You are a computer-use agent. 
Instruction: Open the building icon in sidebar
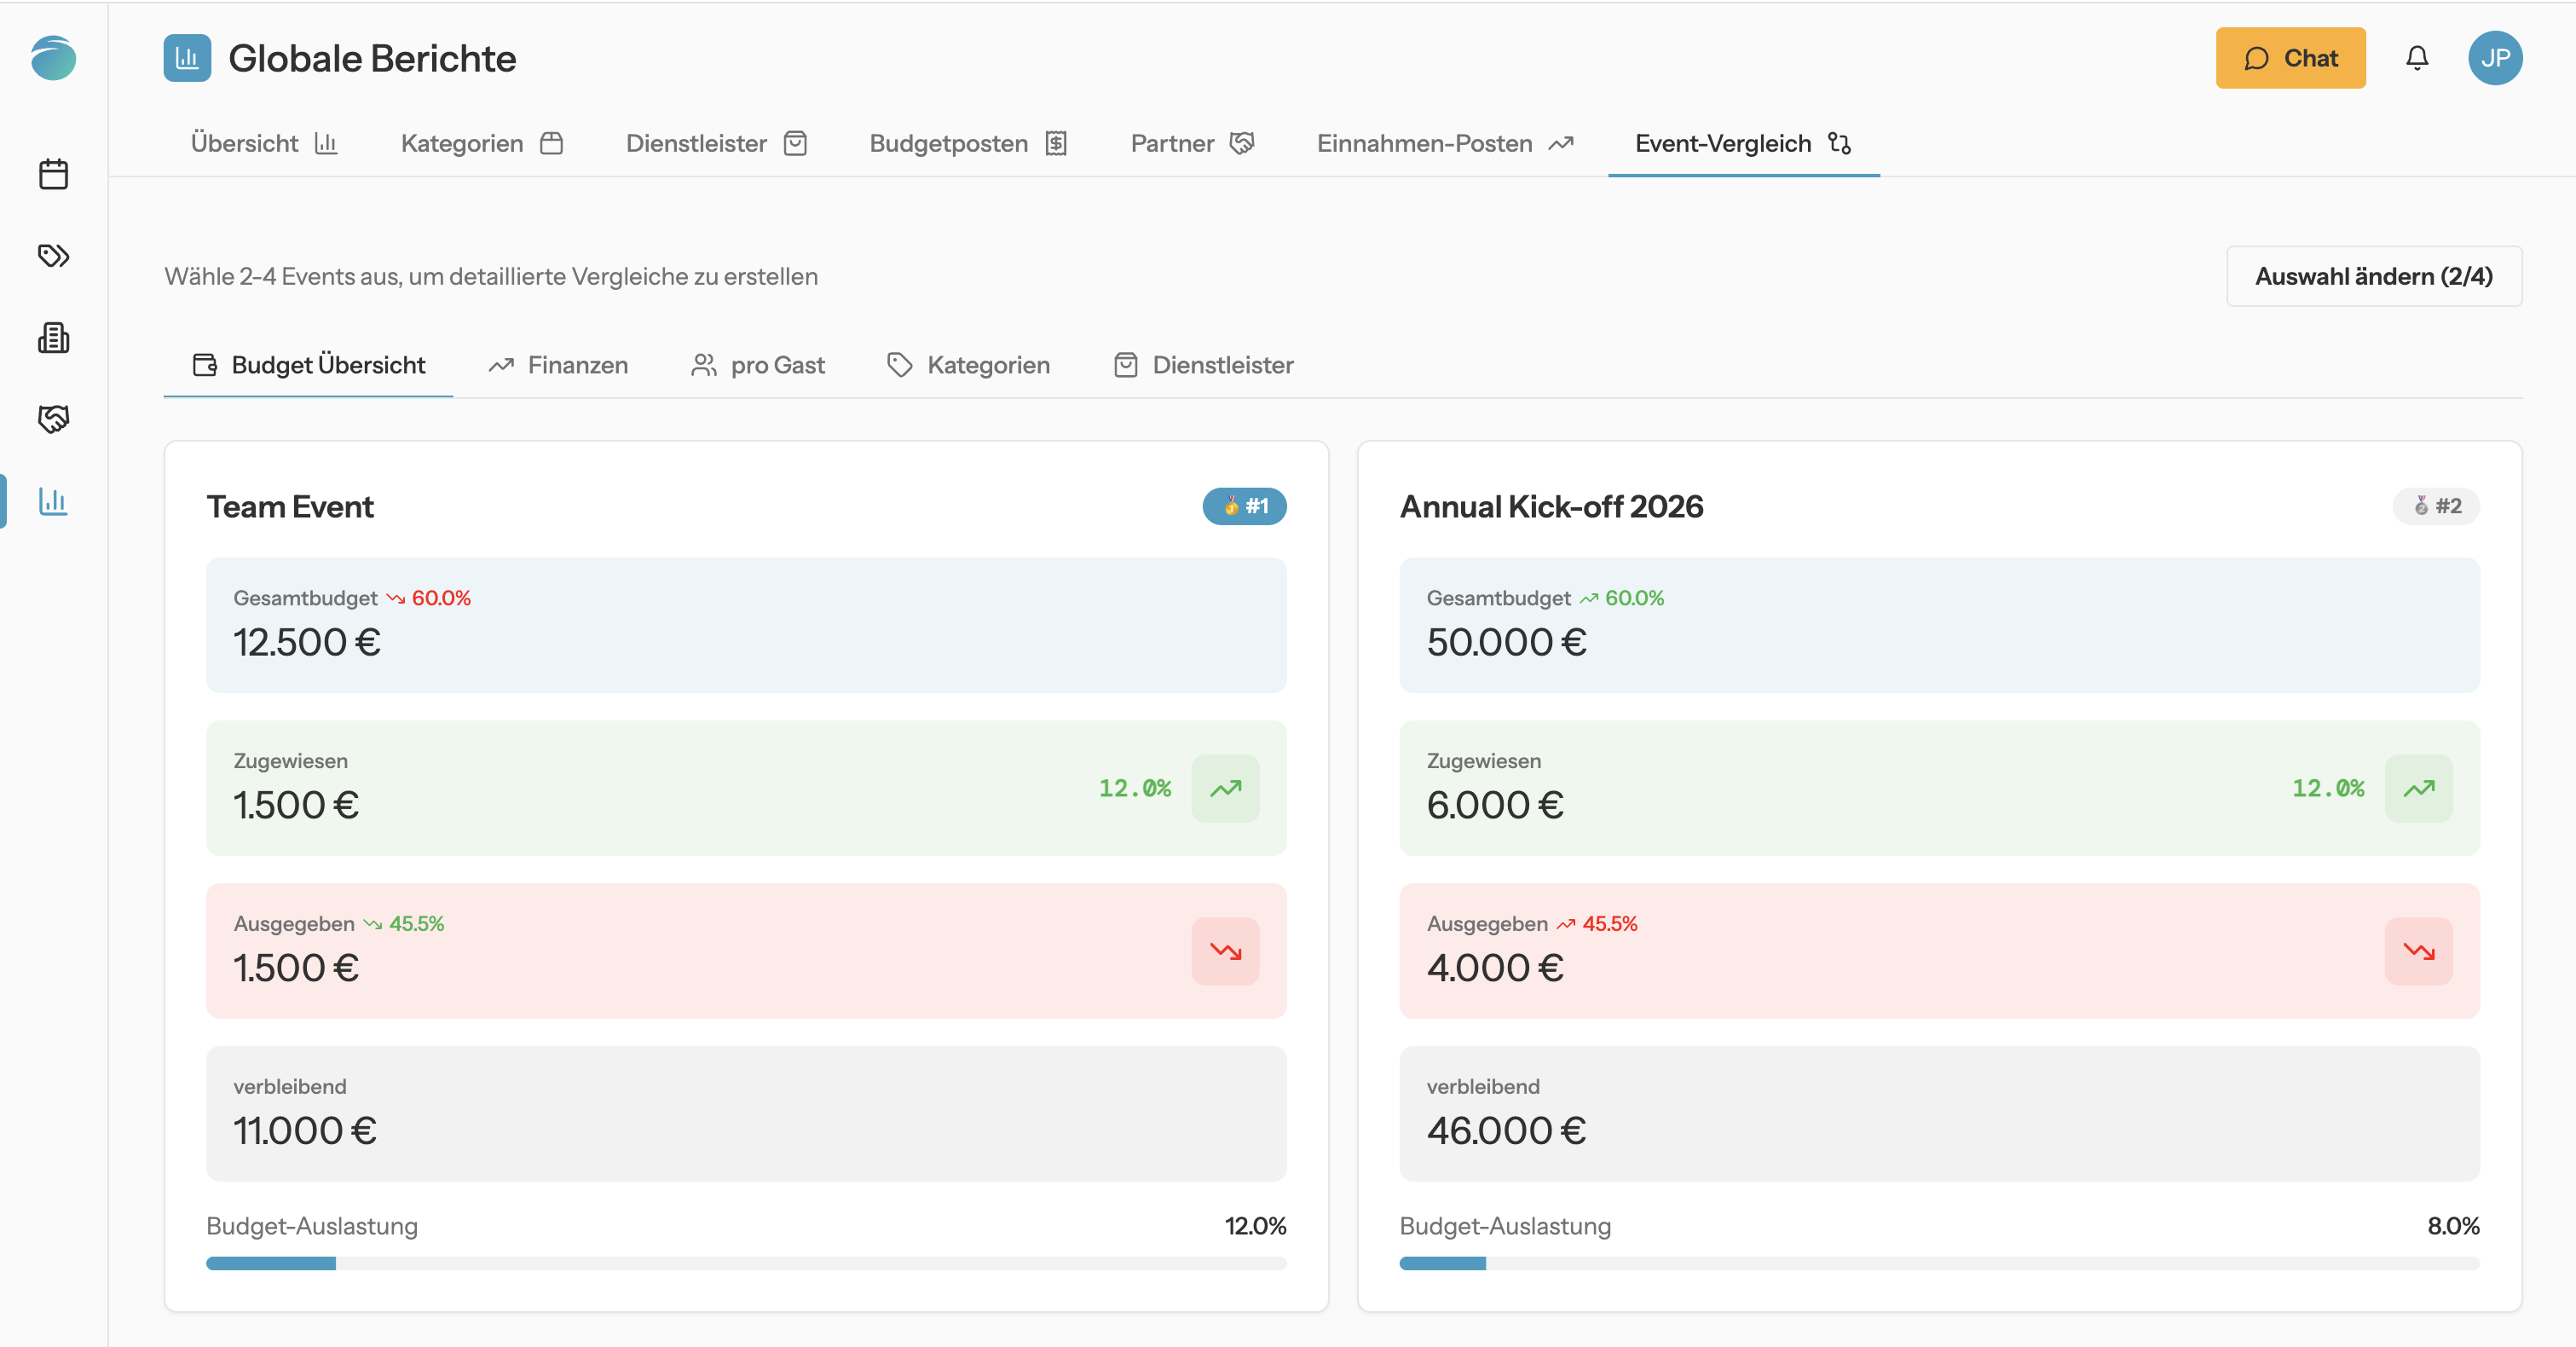pos(53,338)
